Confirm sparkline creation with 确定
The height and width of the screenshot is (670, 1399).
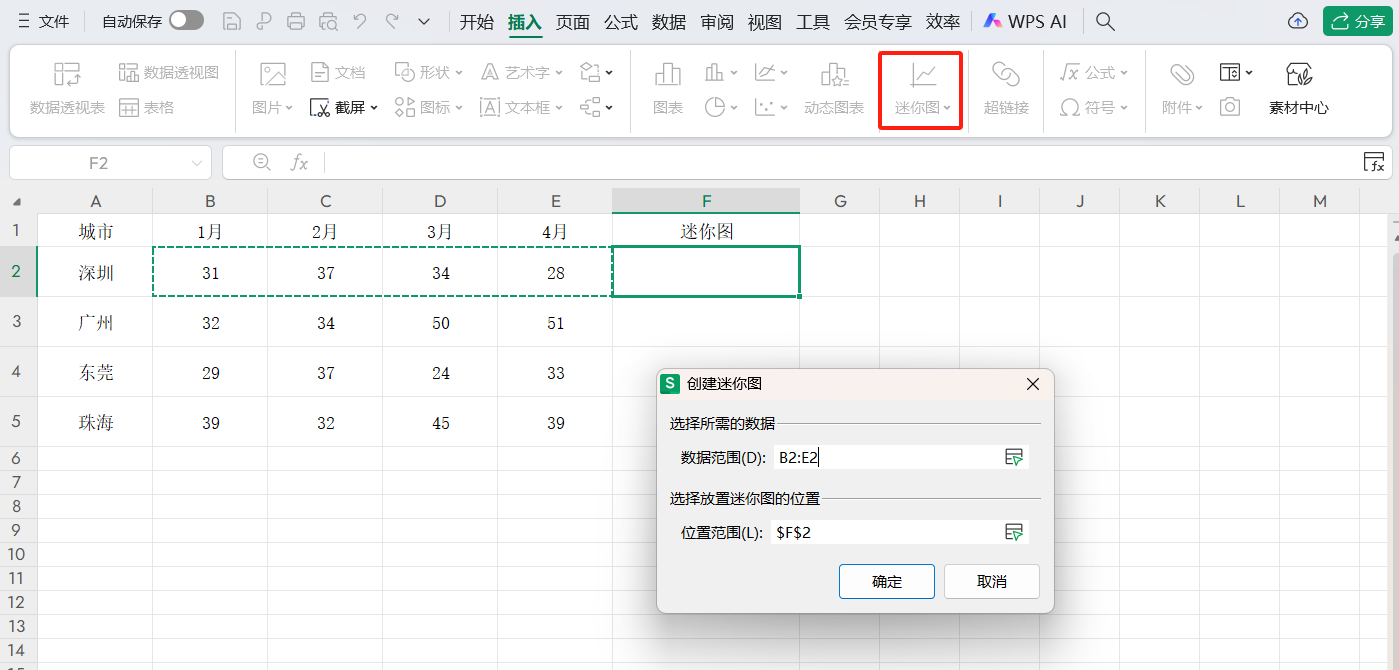pyautogui.click(x=886, y=581)
